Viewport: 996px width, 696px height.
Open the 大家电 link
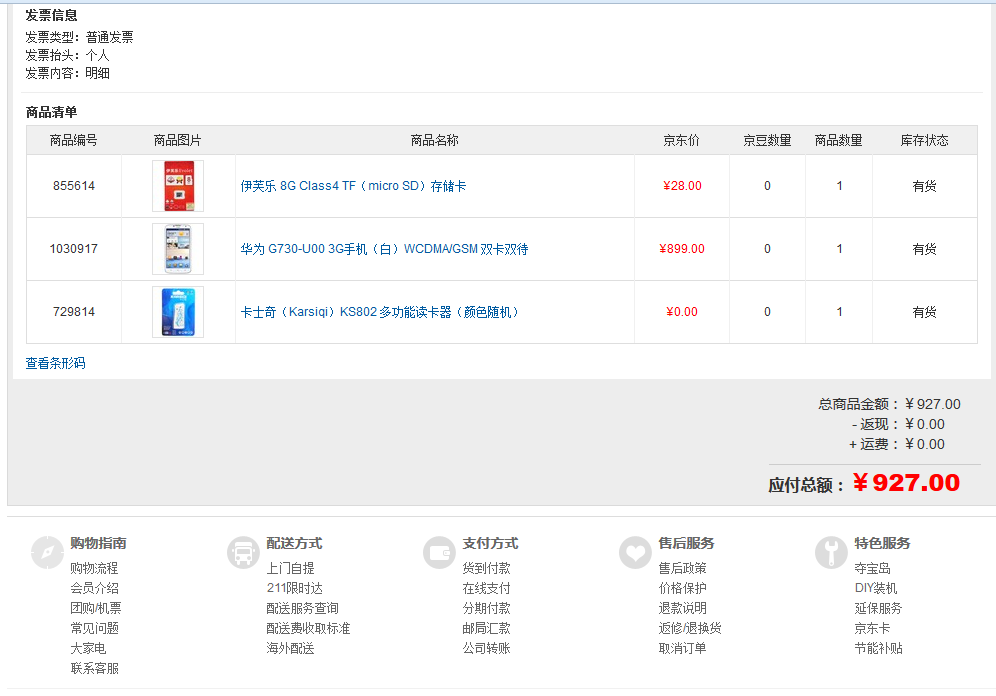(x=88, y=648)
